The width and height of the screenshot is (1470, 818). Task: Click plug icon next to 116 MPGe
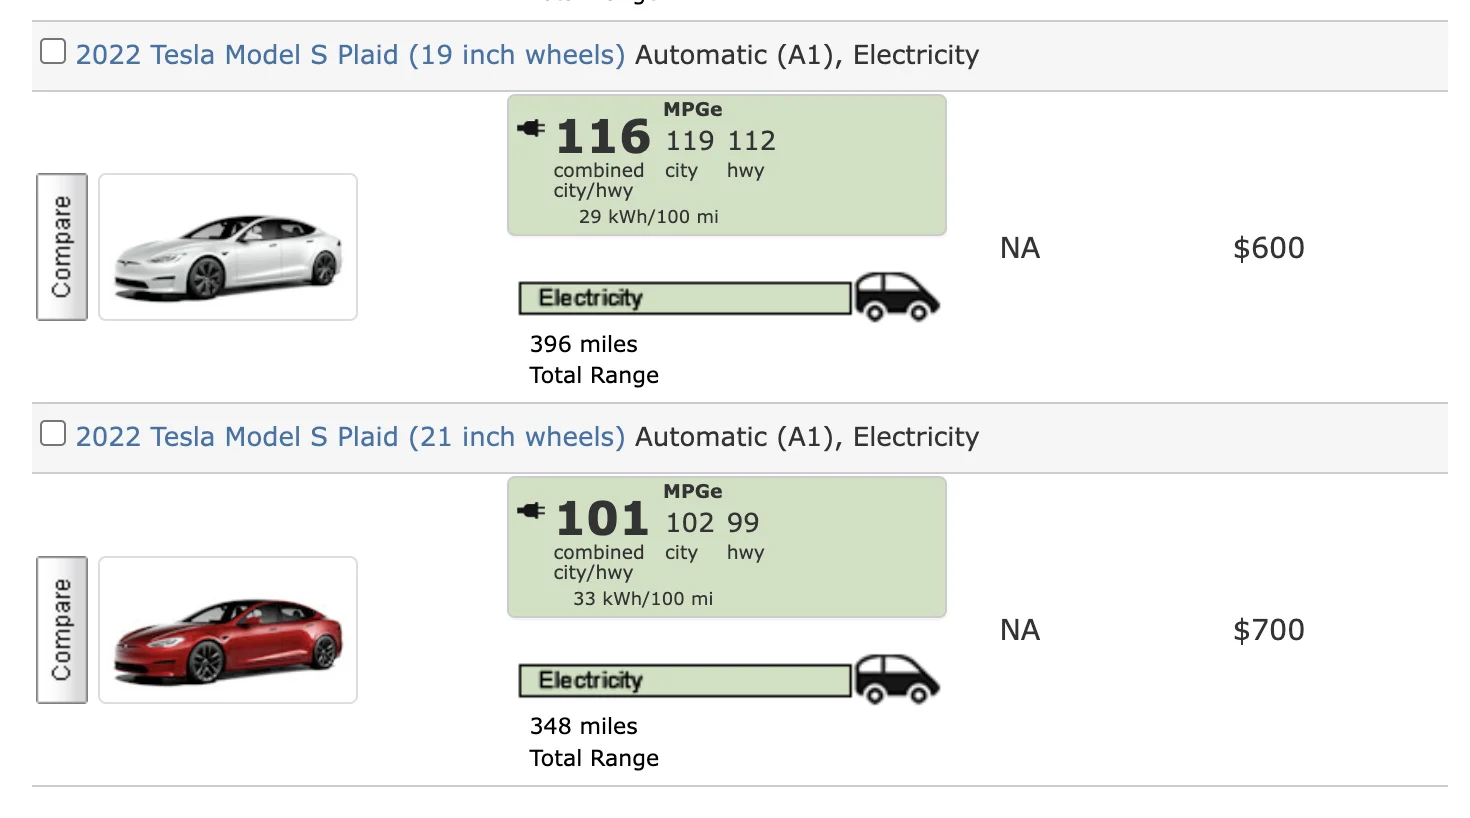click(x=531, y=128)
